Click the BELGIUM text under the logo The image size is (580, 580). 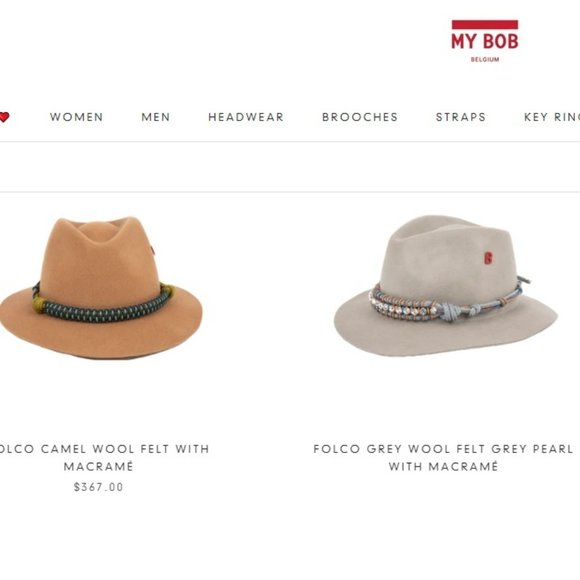(x=485, y=60)
